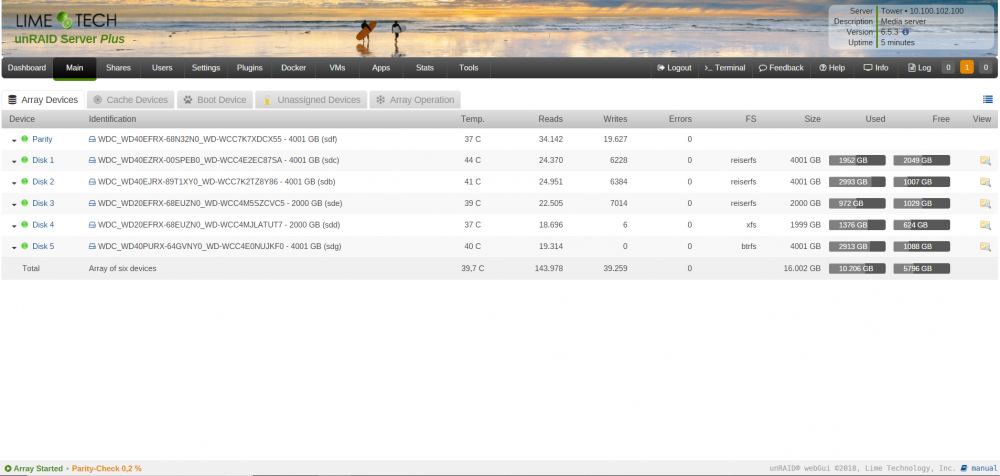Open the Terminal
This screenshot has height=476, width=1000.
724,68
